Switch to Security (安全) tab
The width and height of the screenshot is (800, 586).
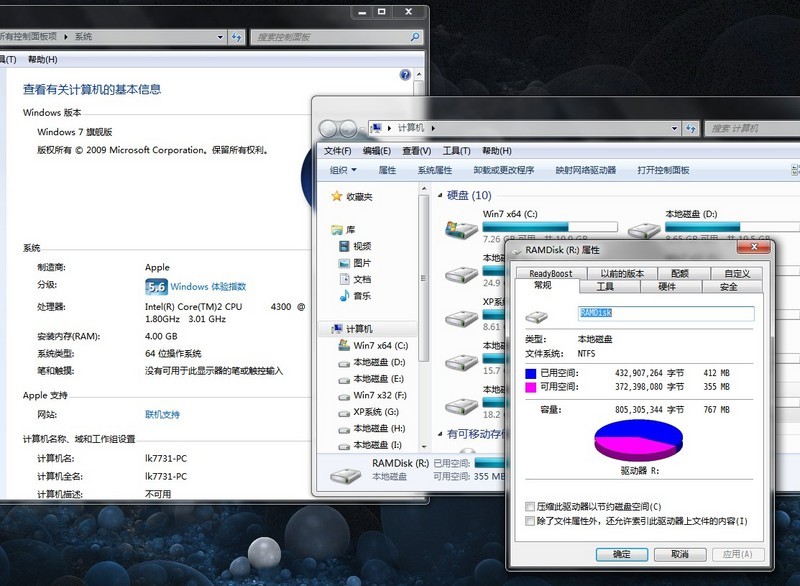(729, 287)
